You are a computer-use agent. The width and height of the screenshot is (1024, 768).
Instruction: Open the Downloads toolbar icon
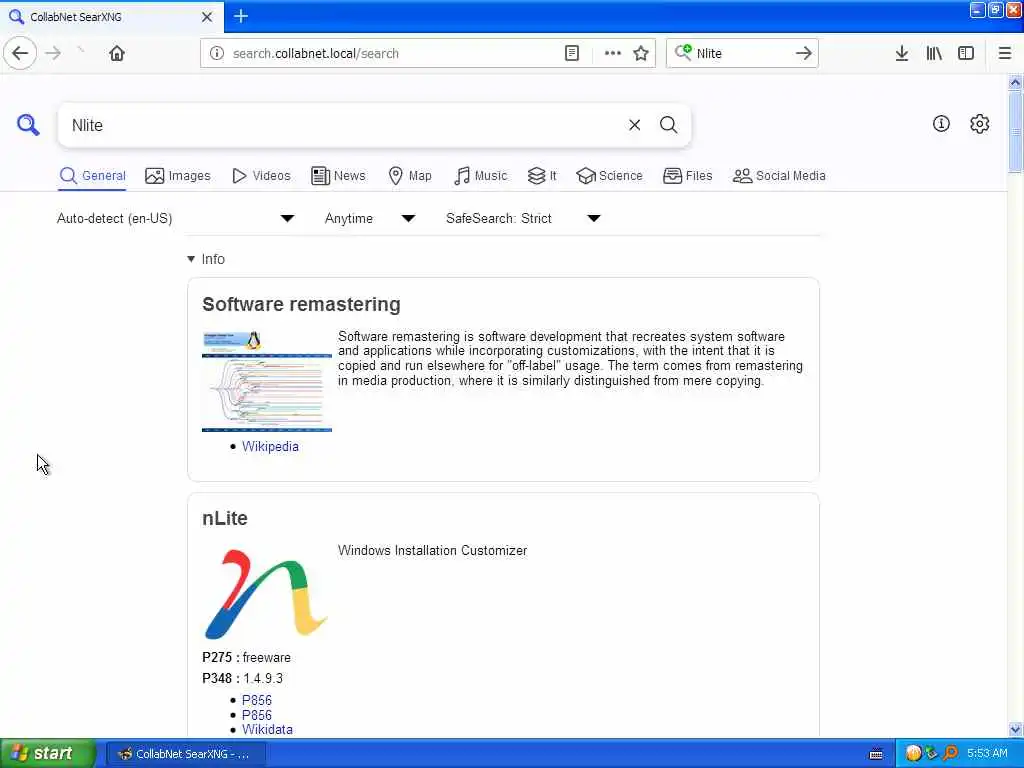pos(902,54)
